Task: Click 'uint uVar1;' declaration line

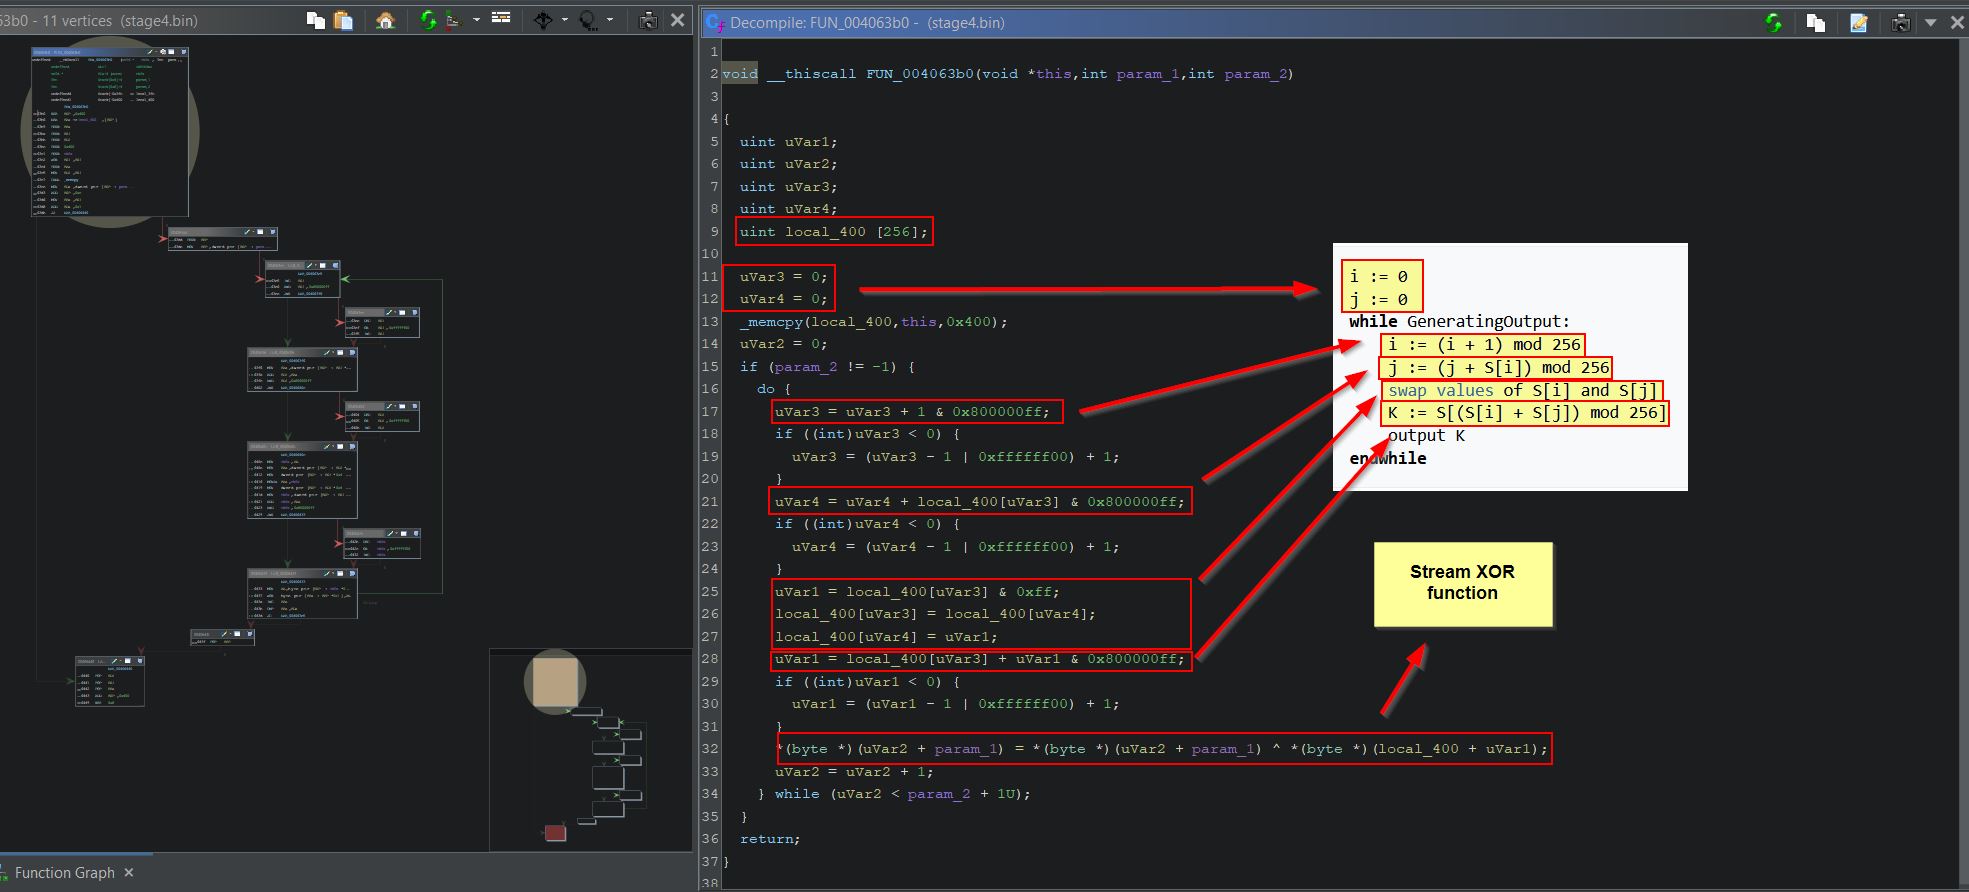Action: point(789,142)
